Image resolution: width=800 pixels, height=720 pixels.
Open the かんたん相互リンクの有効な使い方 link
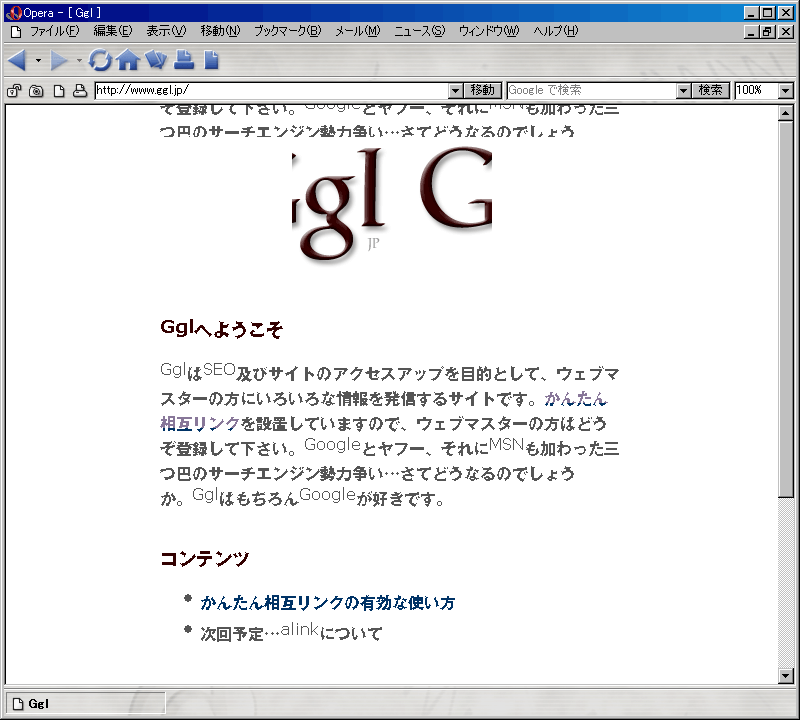[328, 603]
